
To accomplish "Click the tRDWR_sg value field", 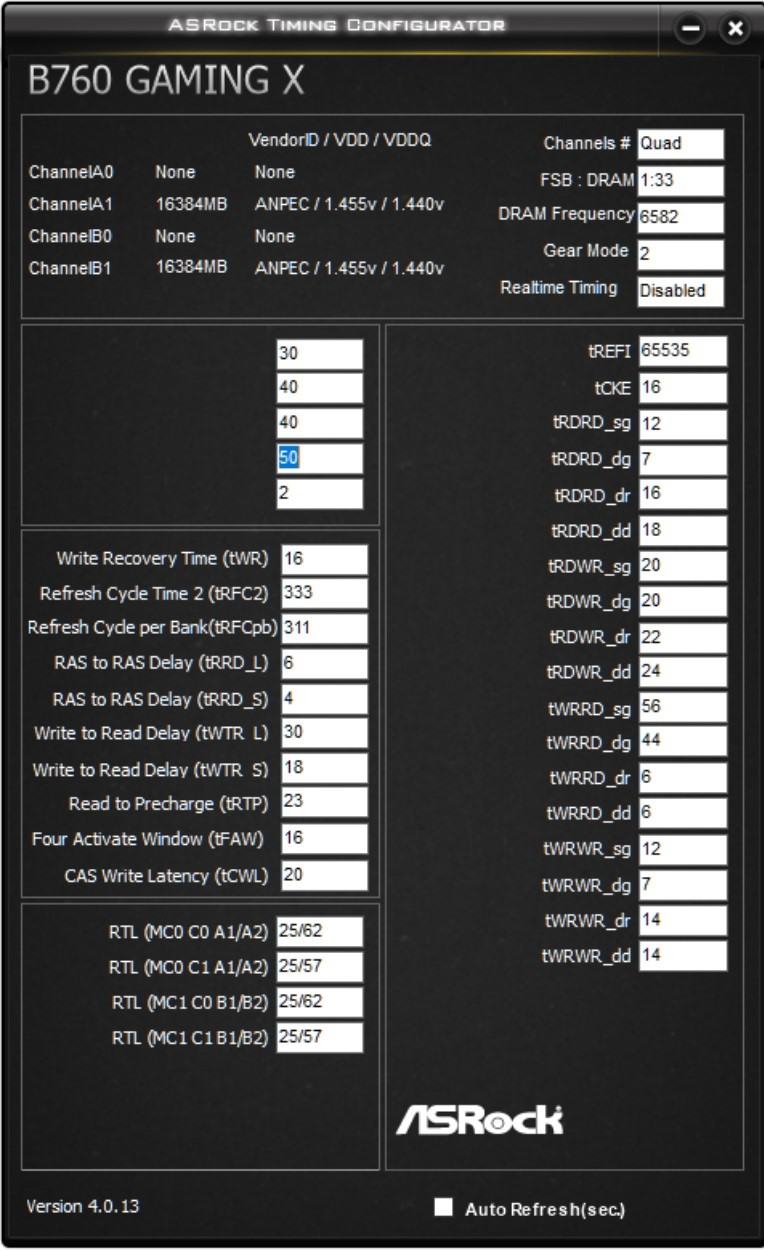I will click(683, 566).
